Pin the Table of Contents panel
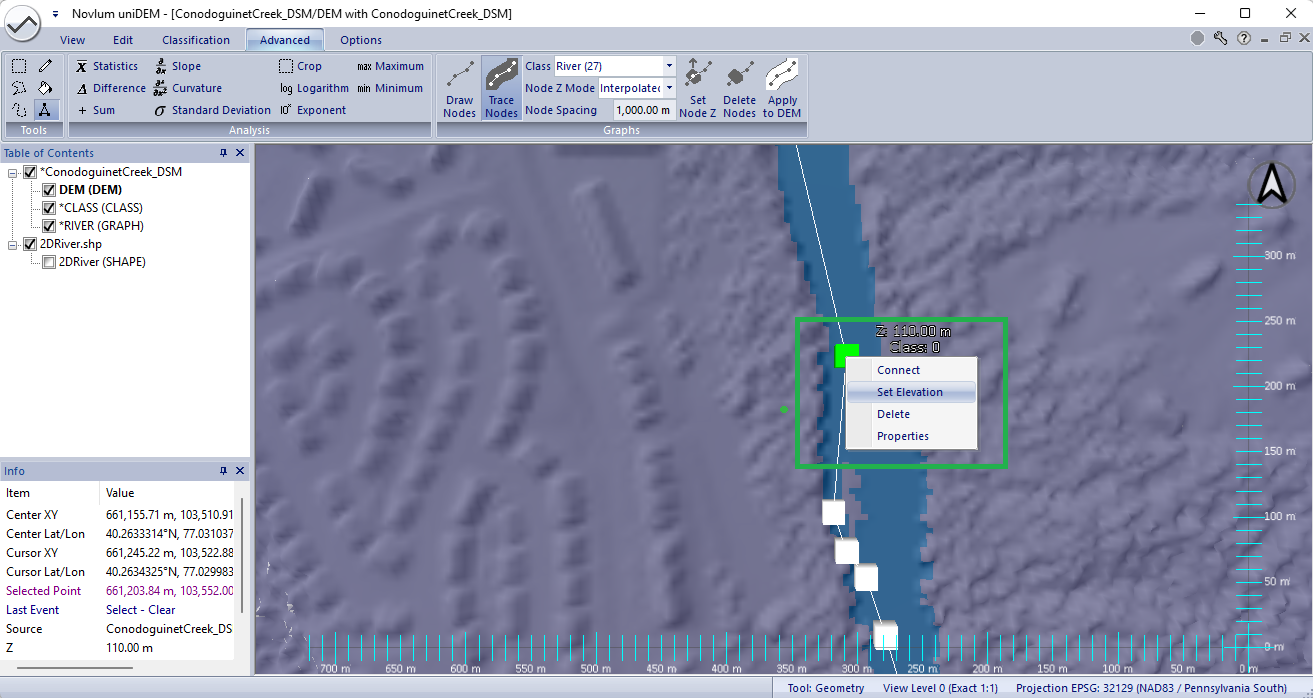This screenshot has height=698, width=1313. click(x=224, y=153)
